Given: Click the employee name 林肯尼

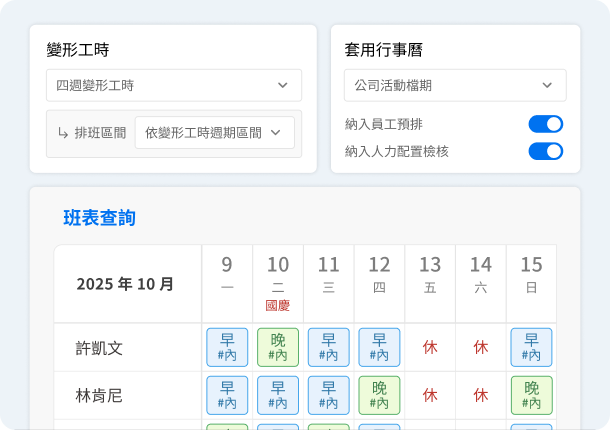Looking at the screenshot, I should coord(99,396).
